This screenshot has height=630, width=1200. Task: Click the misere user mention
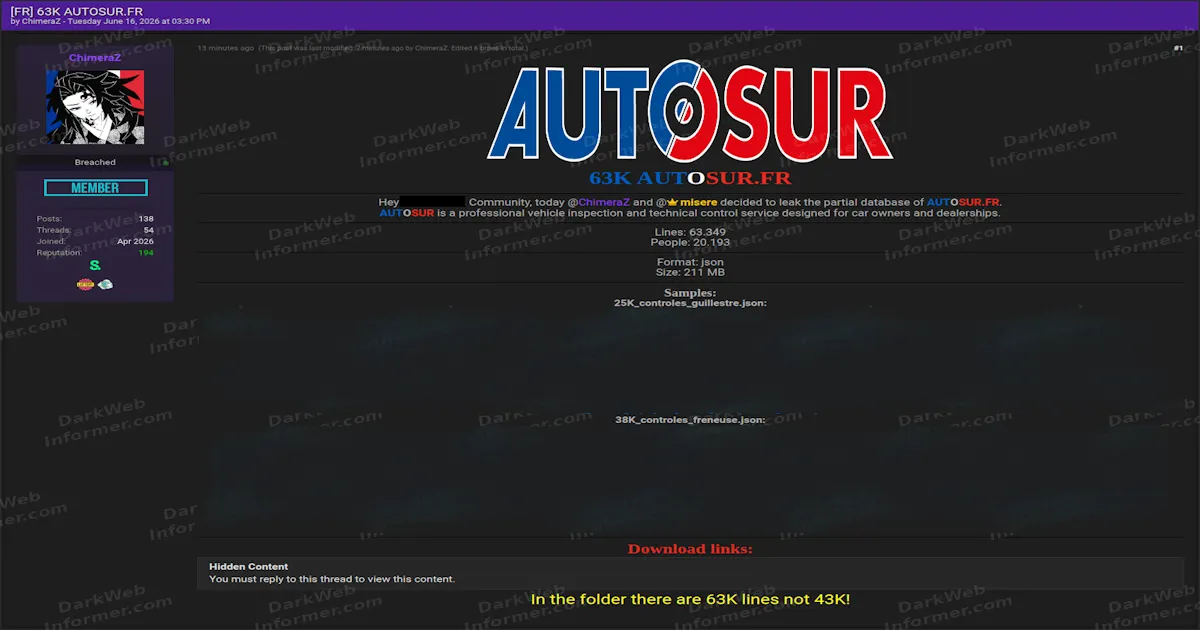699,202
